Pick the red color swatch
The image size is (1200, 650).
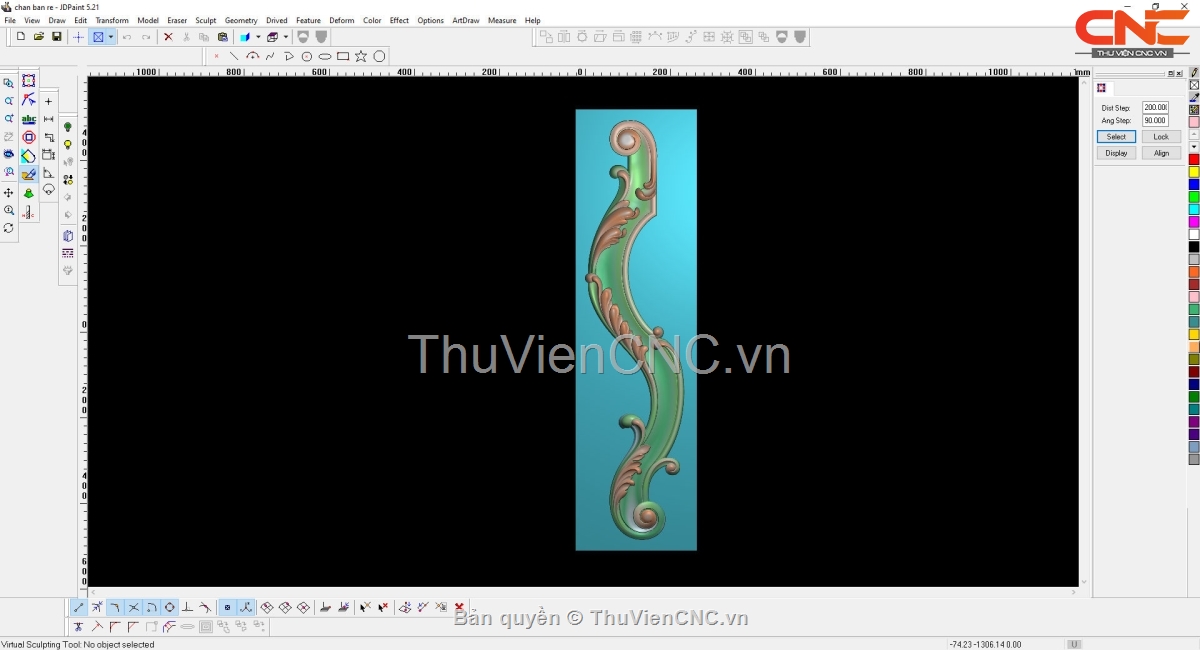click(1193, 160)
